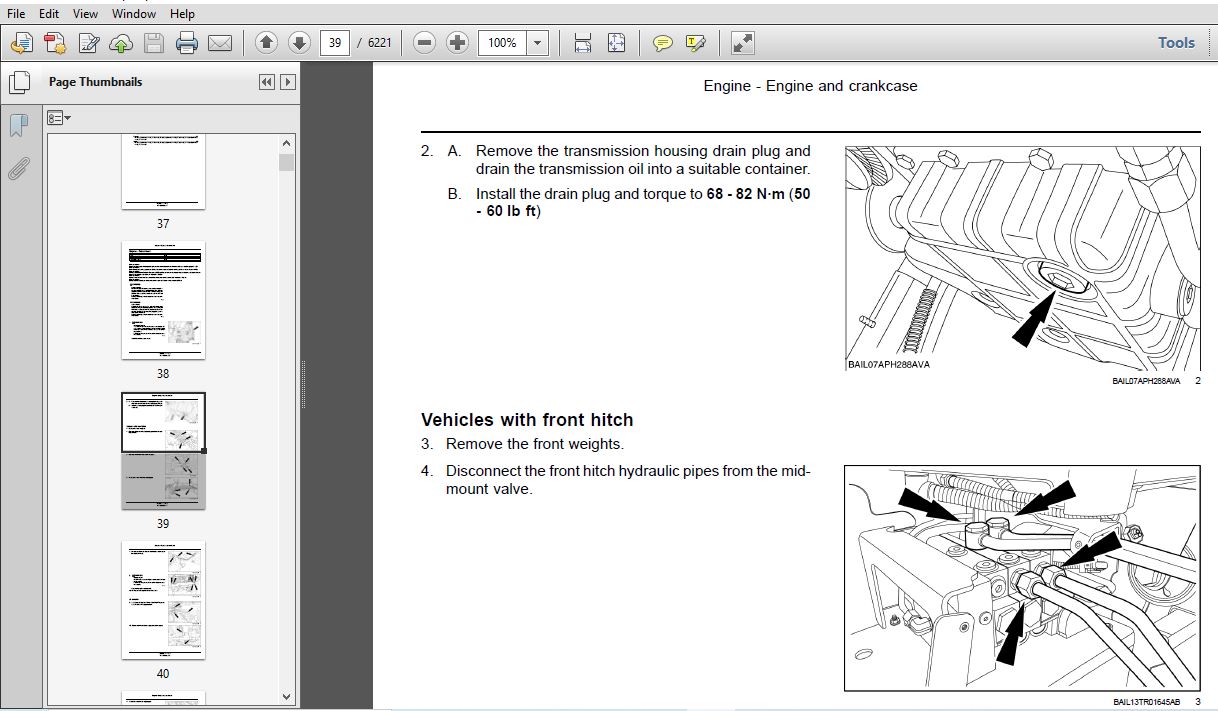Click the mid-mount valve illustration figure 3
The image size is (1218, 711).
pyautogui.click(x=1022, y=578)
